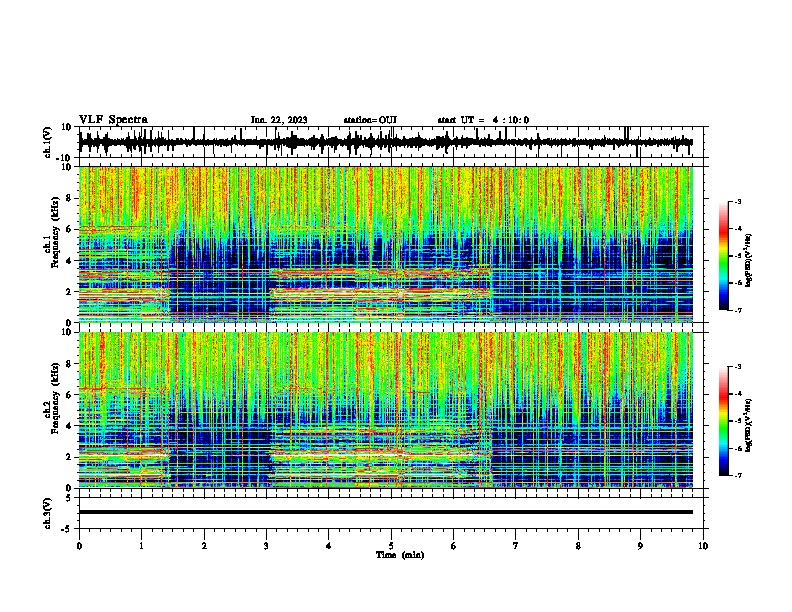
Task: Click the time axis tick label "1"
Action: (141, 546)
